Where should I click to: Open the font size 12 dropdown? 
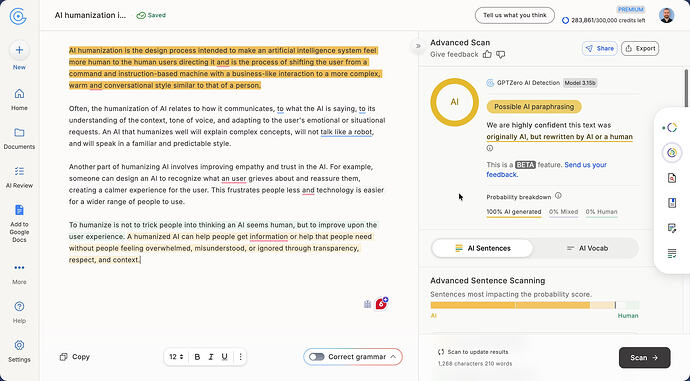176,357
